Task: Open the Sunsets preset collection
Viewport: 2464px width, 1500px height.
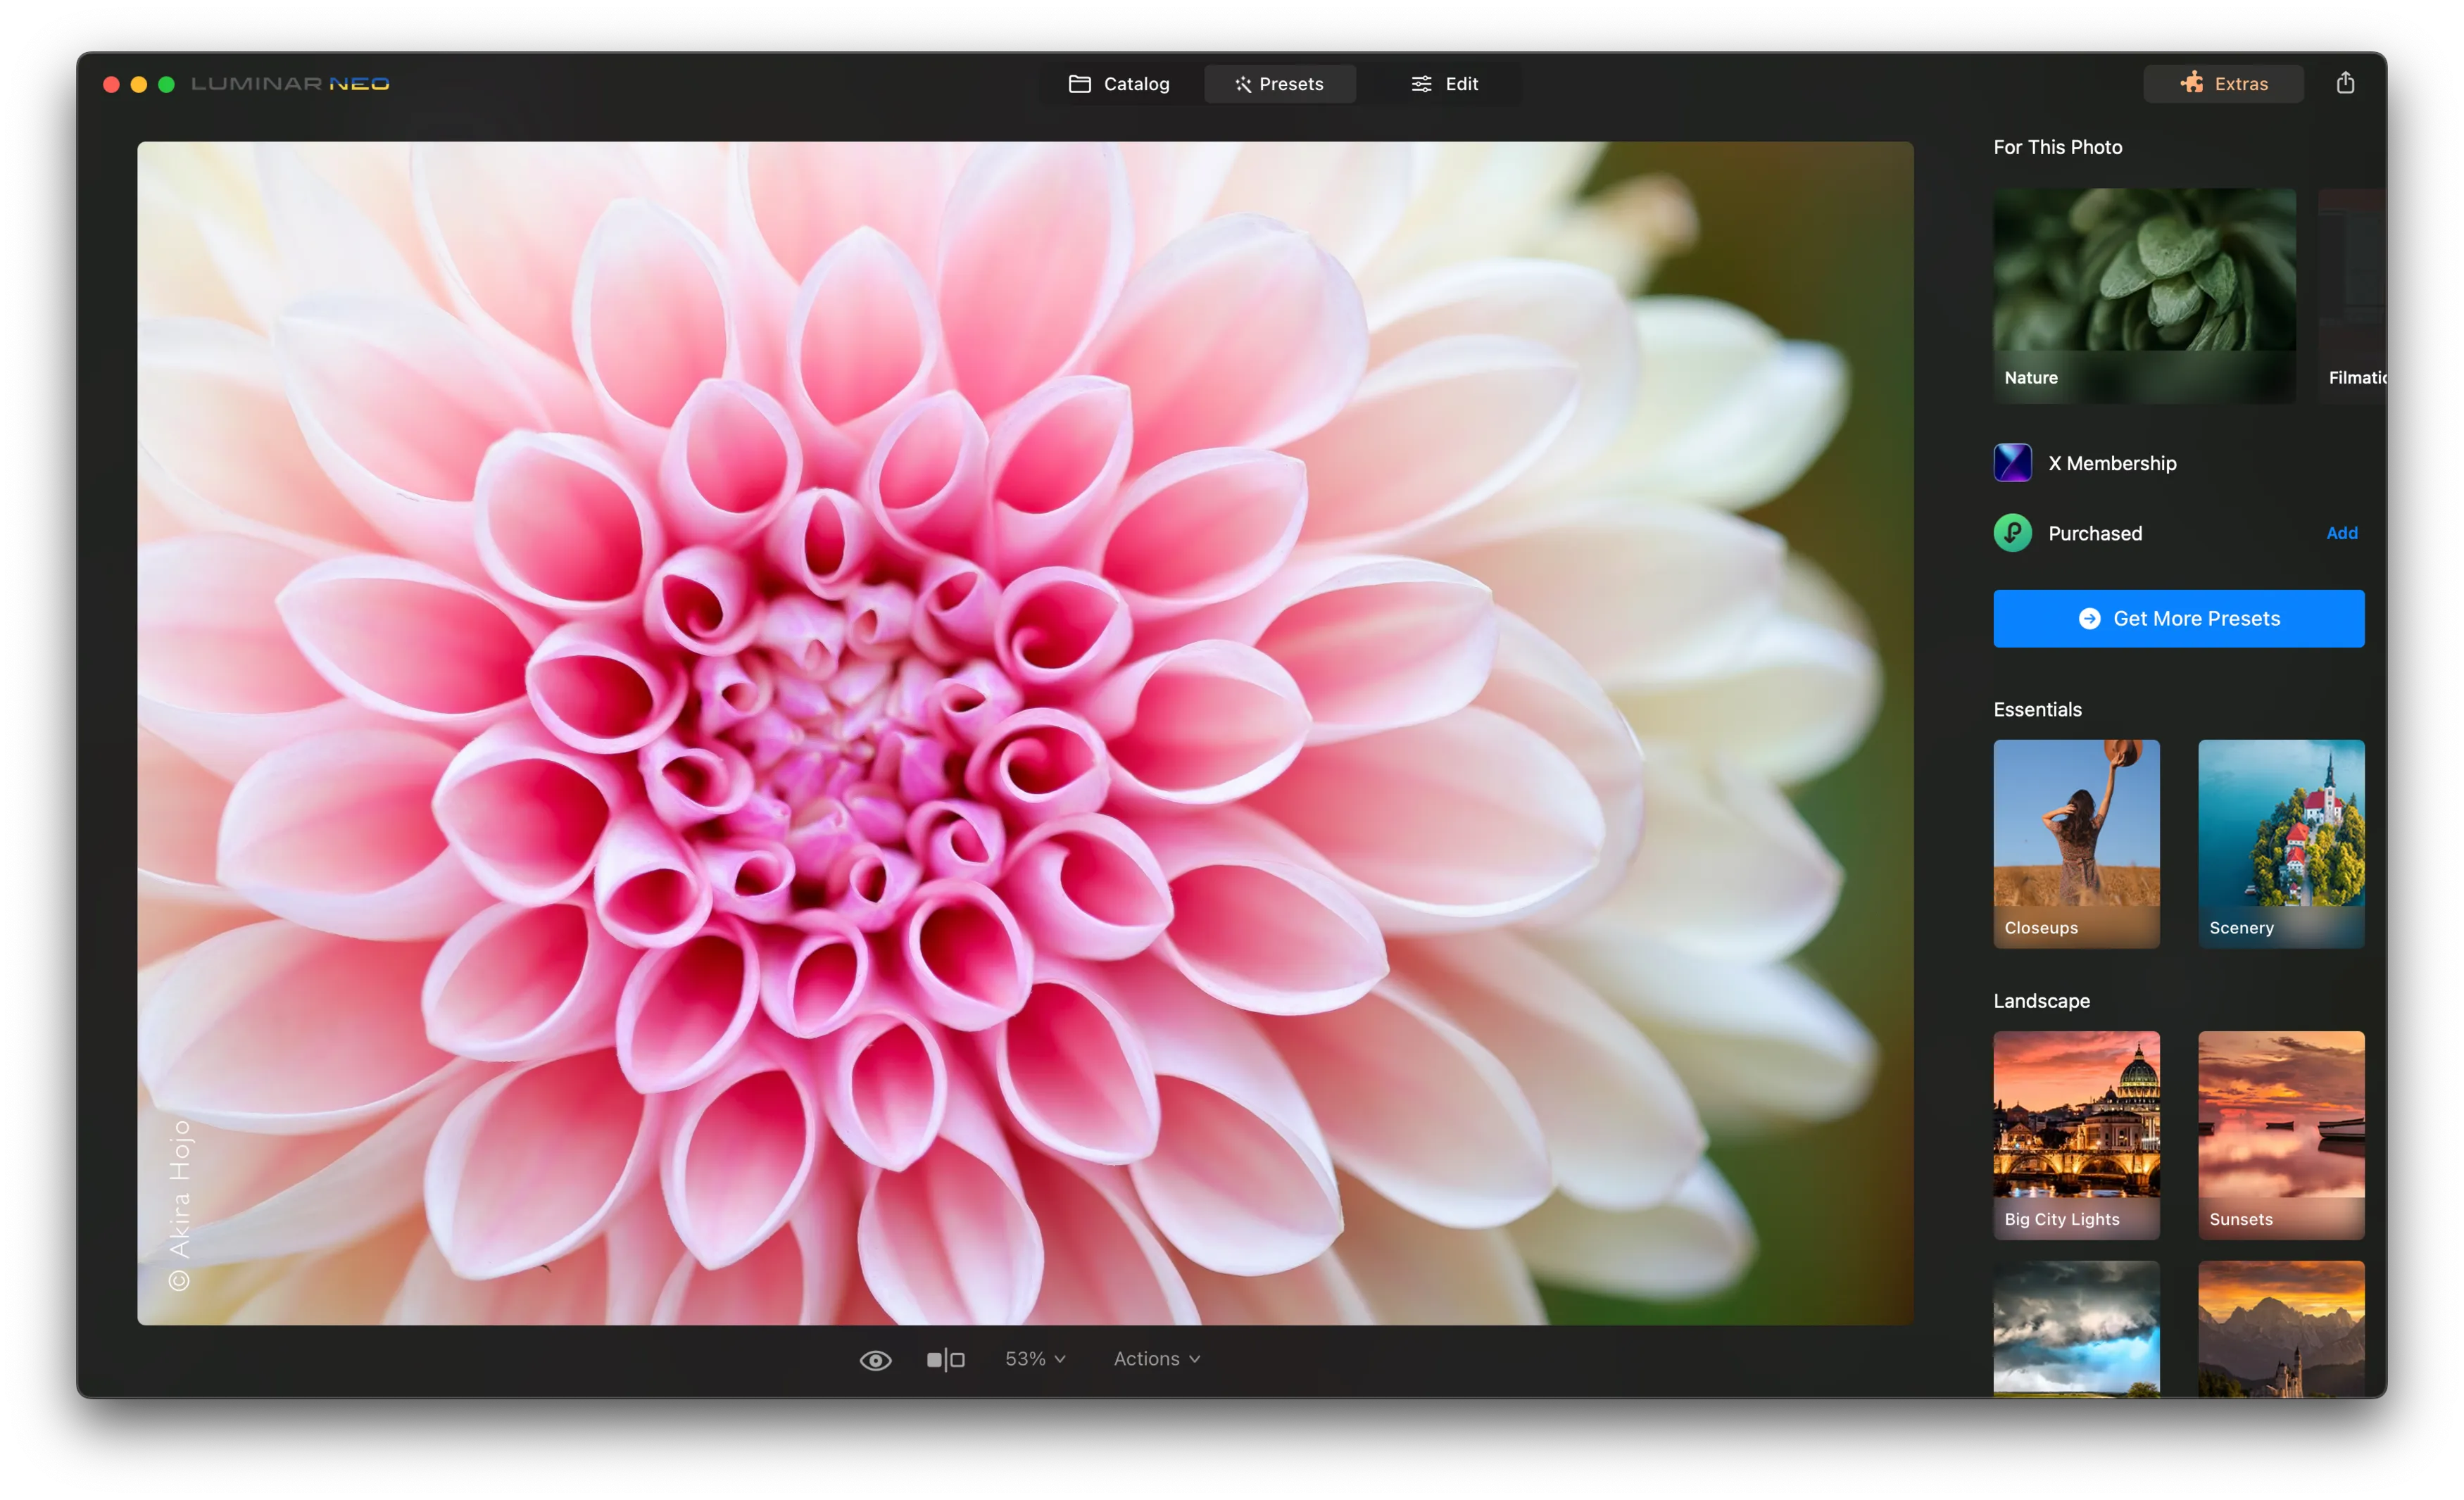Action: click(2280, 1134)
